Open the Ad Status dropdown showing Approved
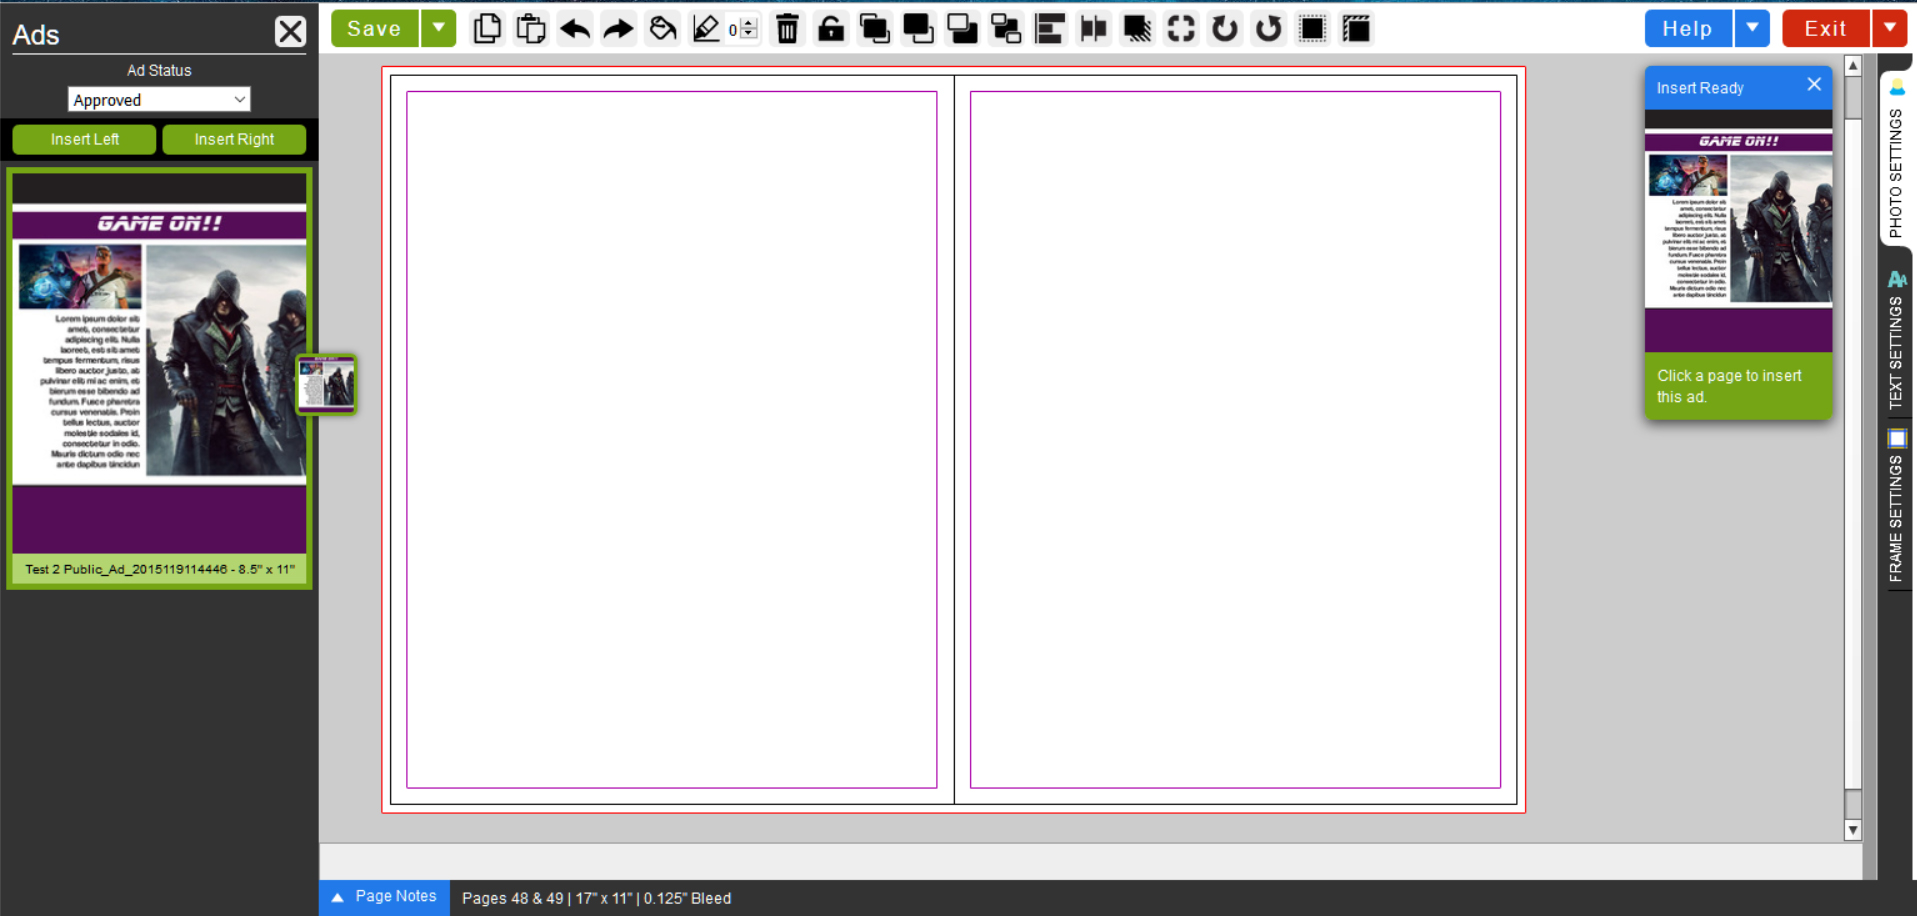This screenshot has height=916, width=1917. click(159, 100)
